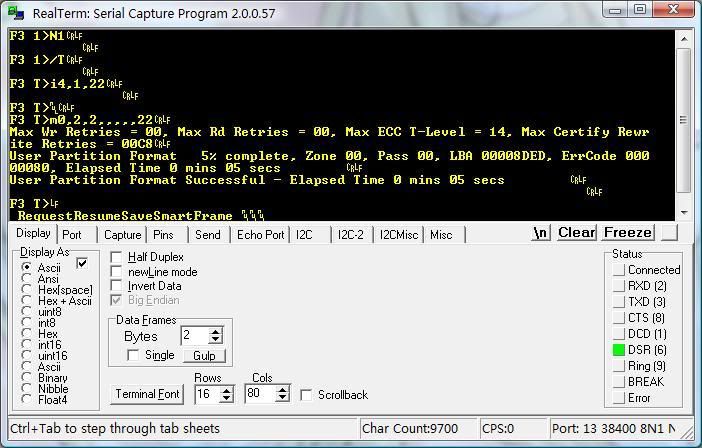Image resolution: width=702 pixels, height=448 pixels.
Task: Click the small blank button beside Freeze
Action: (669, 233)
